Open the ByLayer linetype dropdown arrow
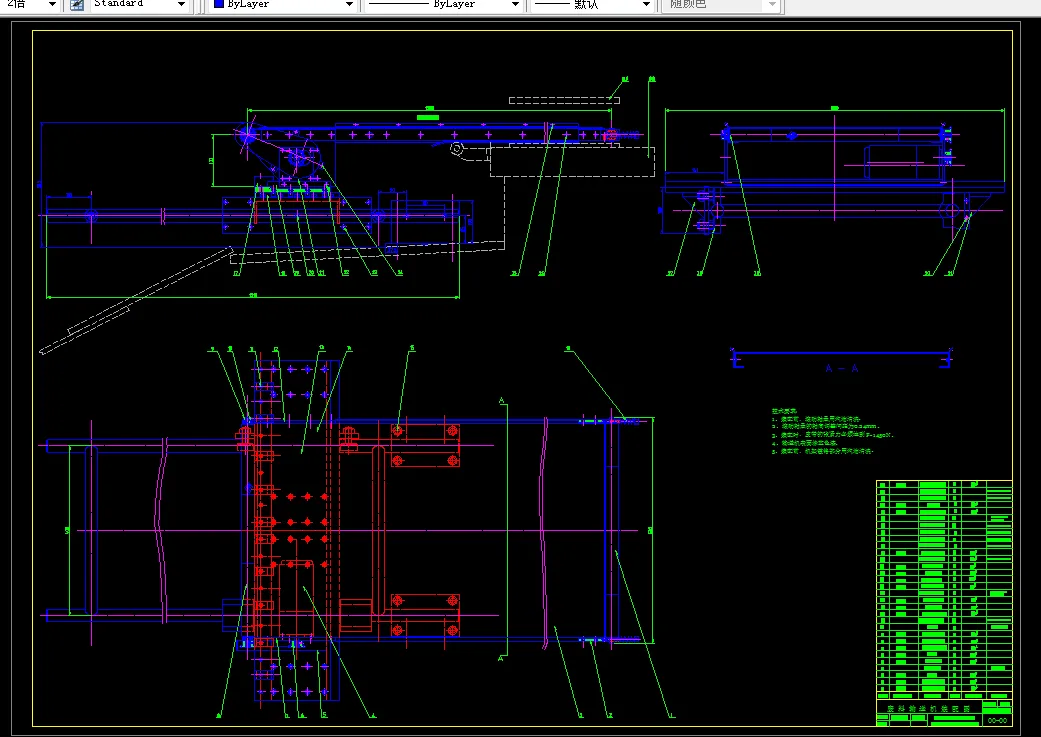This screenshot has height=737, width=1041. pos(515,5)
